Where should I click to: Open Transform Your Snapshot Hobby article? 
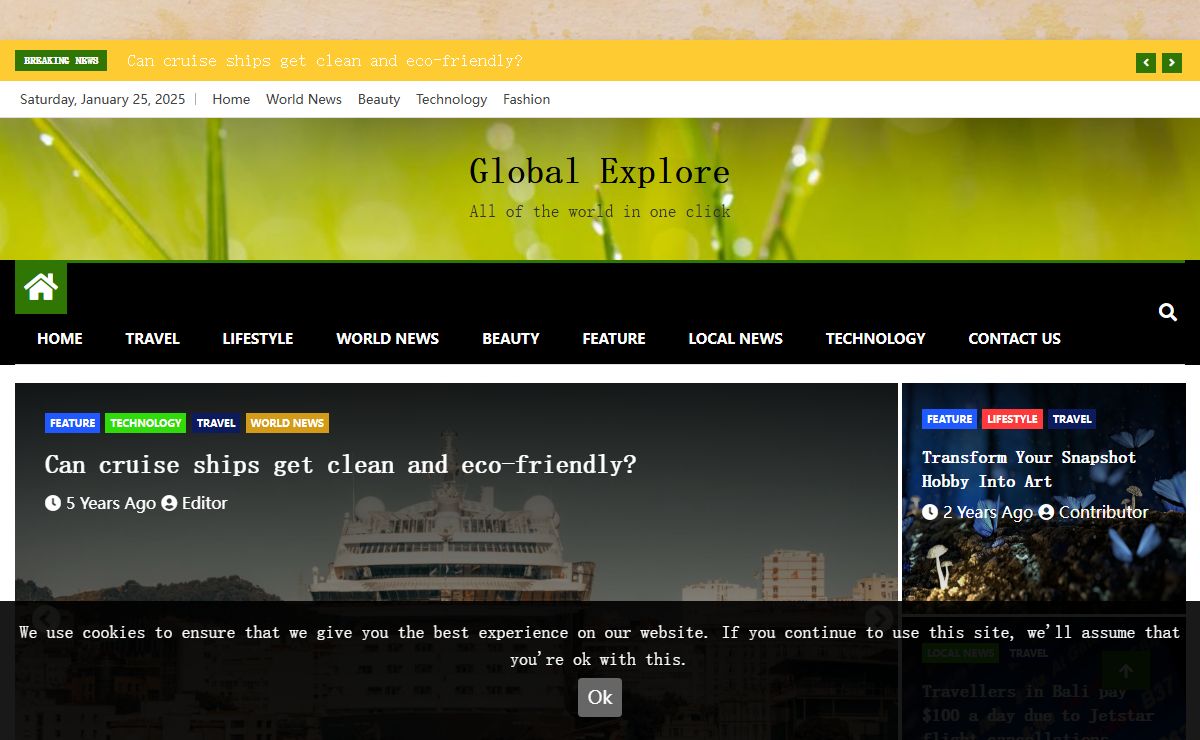[1029, 469]
